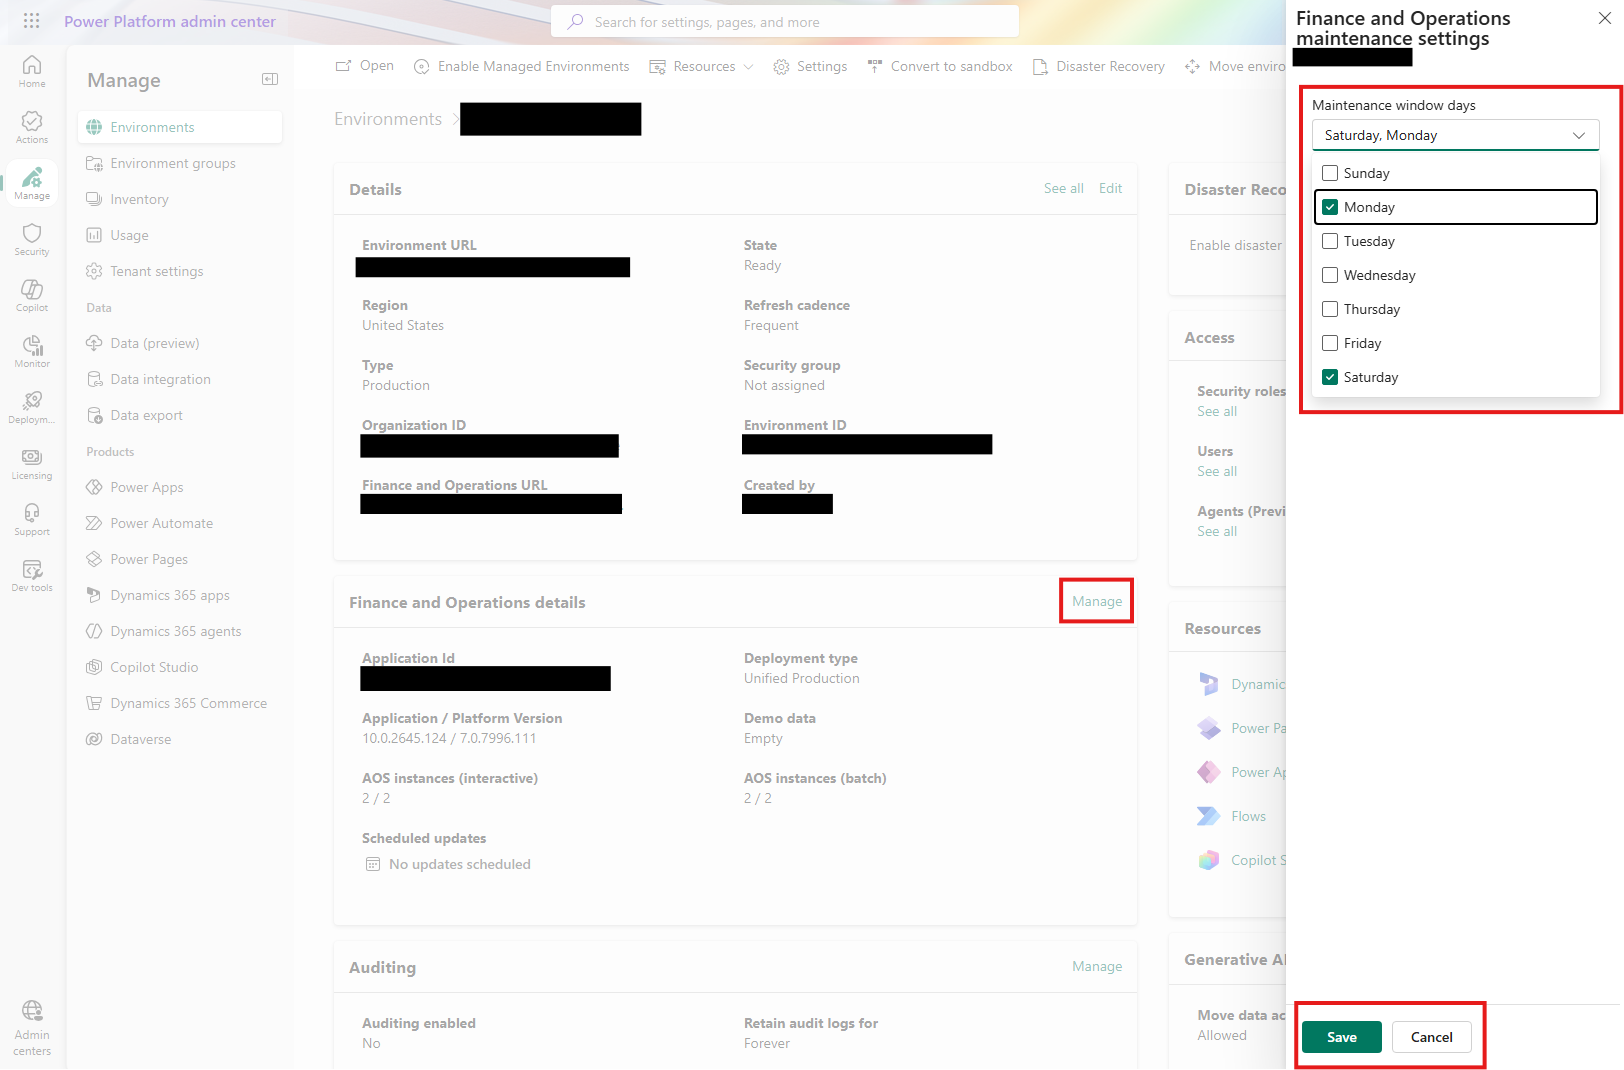
Task: Click Manage link in Auditing section
Action: tap(1097, 966)
